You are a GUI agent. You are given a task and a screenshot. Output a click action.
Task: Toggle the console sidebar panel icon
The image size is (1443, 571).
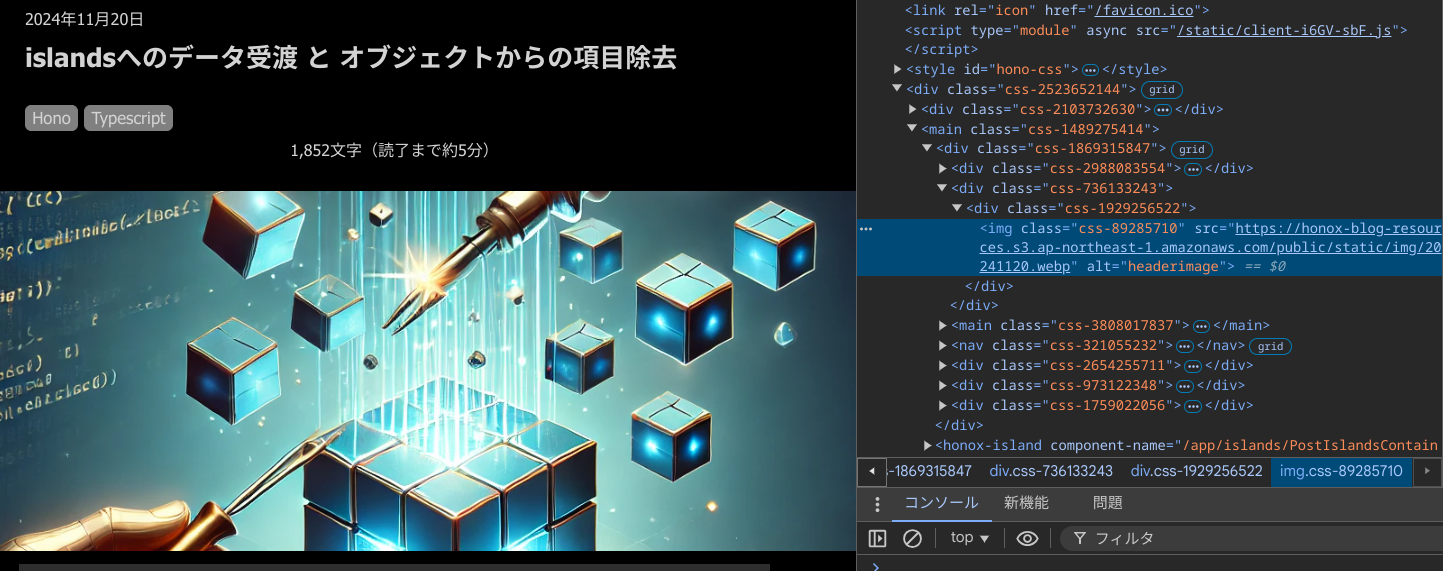click(x=877, y=538)
